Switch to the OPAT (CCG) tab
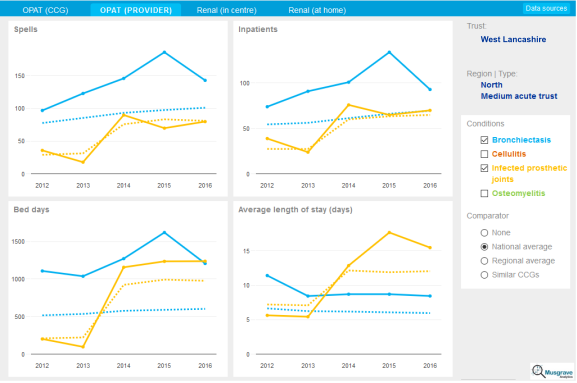The width and height of the screenshot is (577, 383). pyautogui.click(x=45, y=10)
